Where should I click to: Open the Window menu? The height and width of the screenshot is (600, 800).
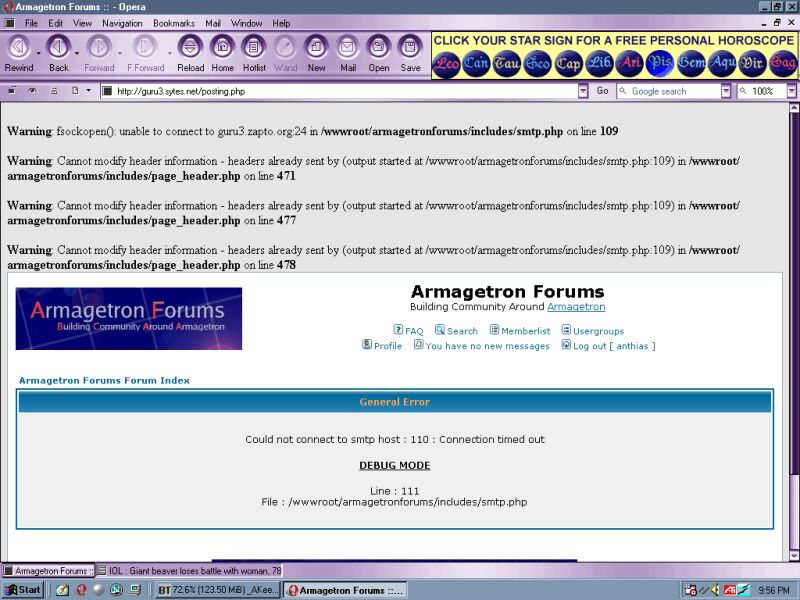(246, 23)
